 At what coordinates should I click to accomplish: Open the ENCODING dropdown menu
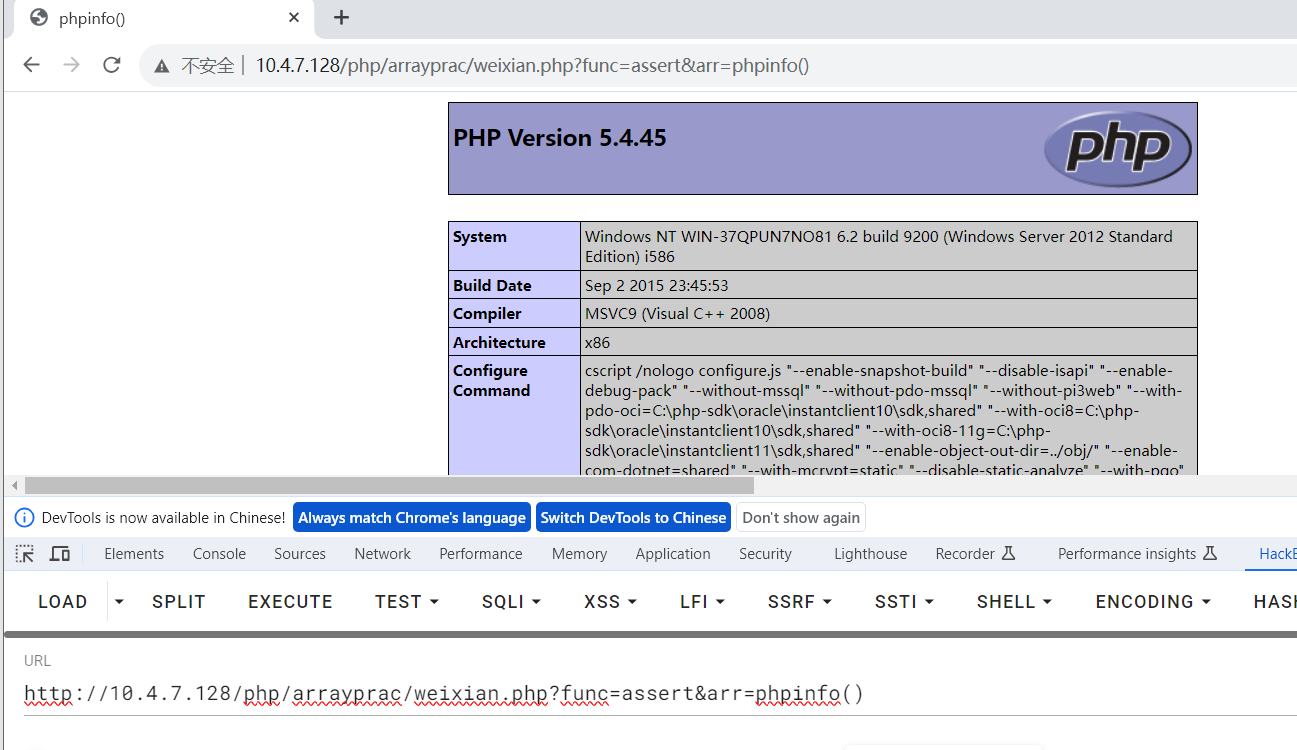(x=1153, y=601)
